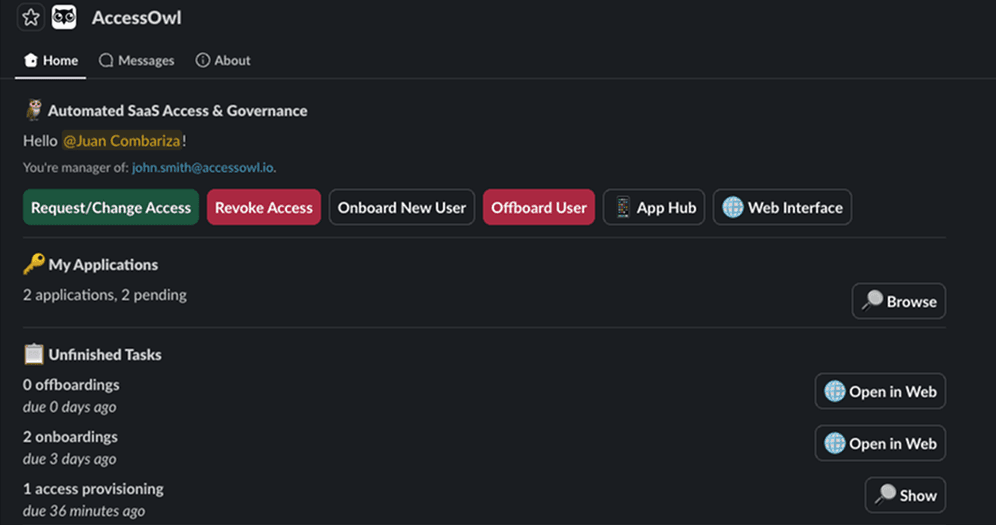Click the key icon by My Applications
Screen dimensions: 996x525
tap(34, 264)
